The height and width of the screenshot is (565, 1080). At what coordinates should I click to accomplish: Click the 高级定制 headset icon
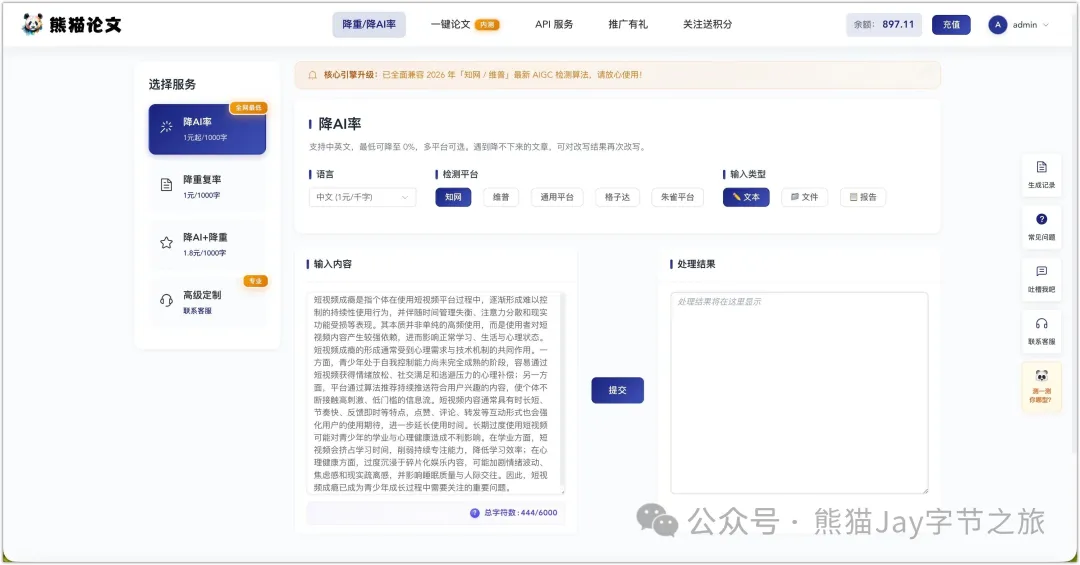click(166, 300)
